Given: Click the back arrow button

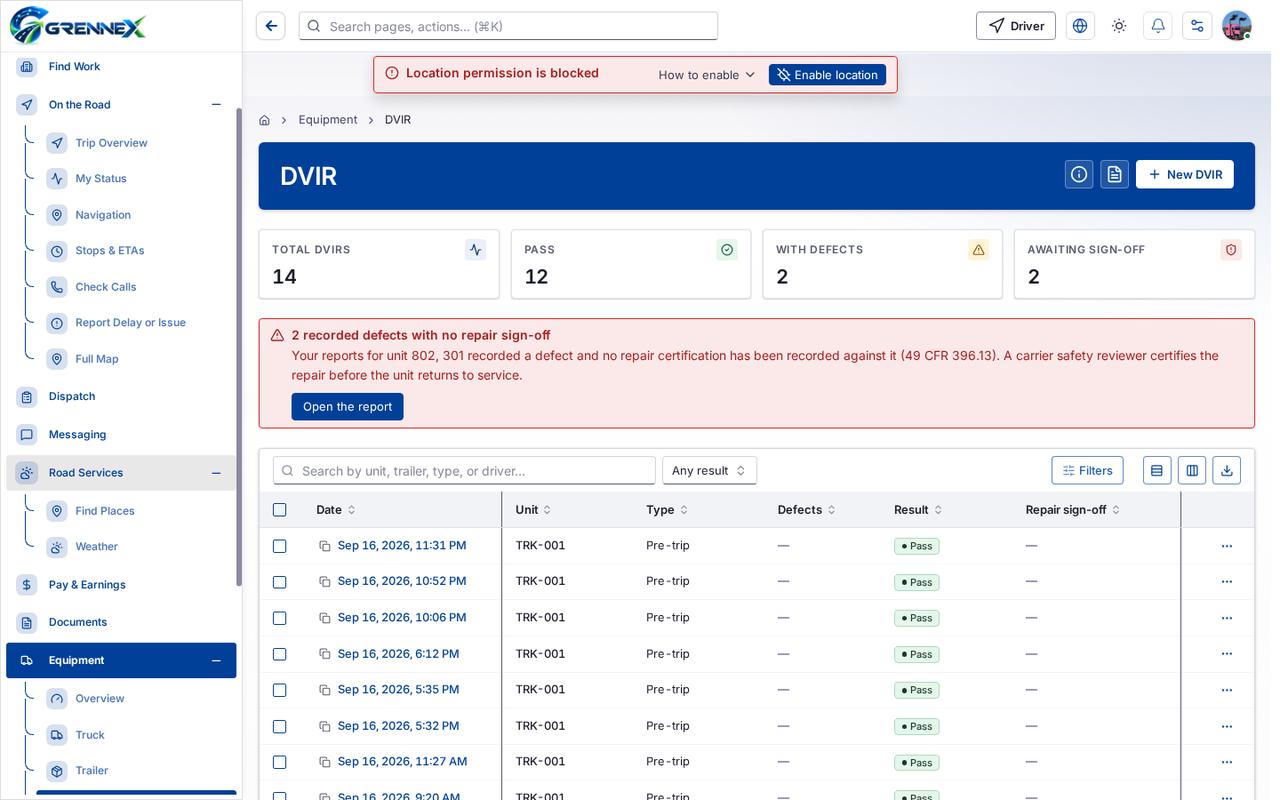Looking at the screenshot, I should (x=270, y=26).
